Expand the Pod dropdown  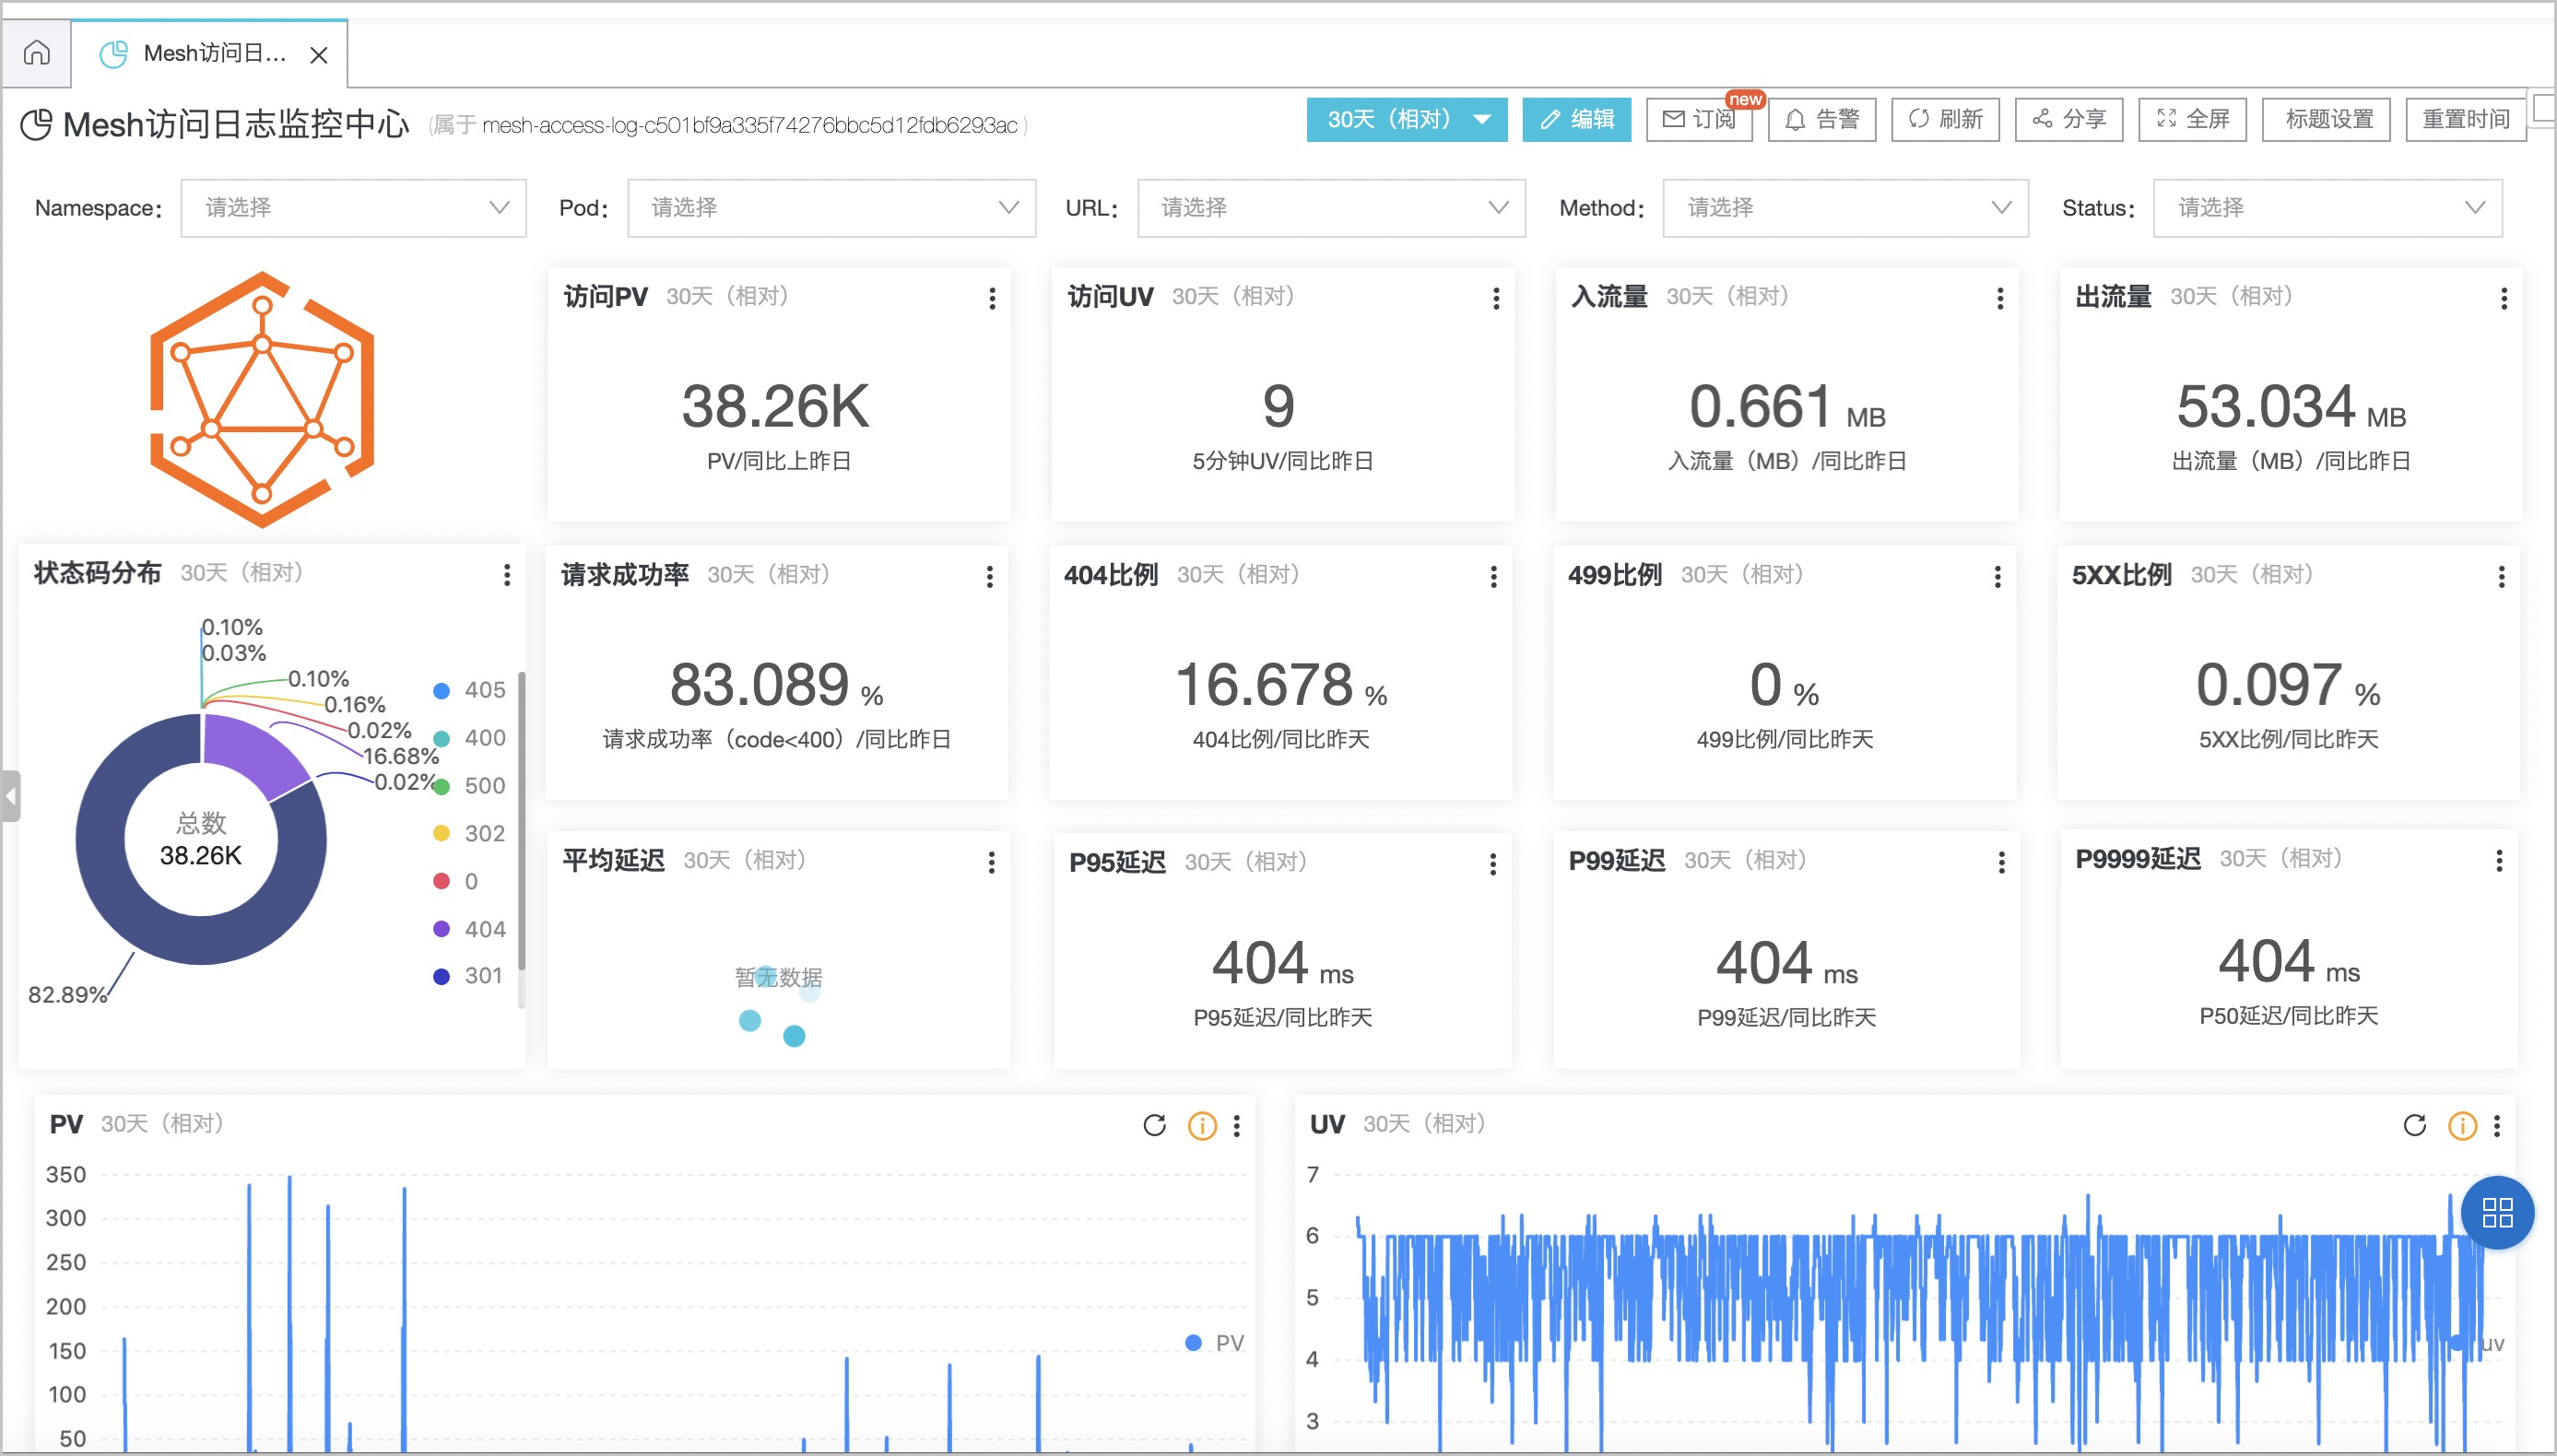click(831, 208)
